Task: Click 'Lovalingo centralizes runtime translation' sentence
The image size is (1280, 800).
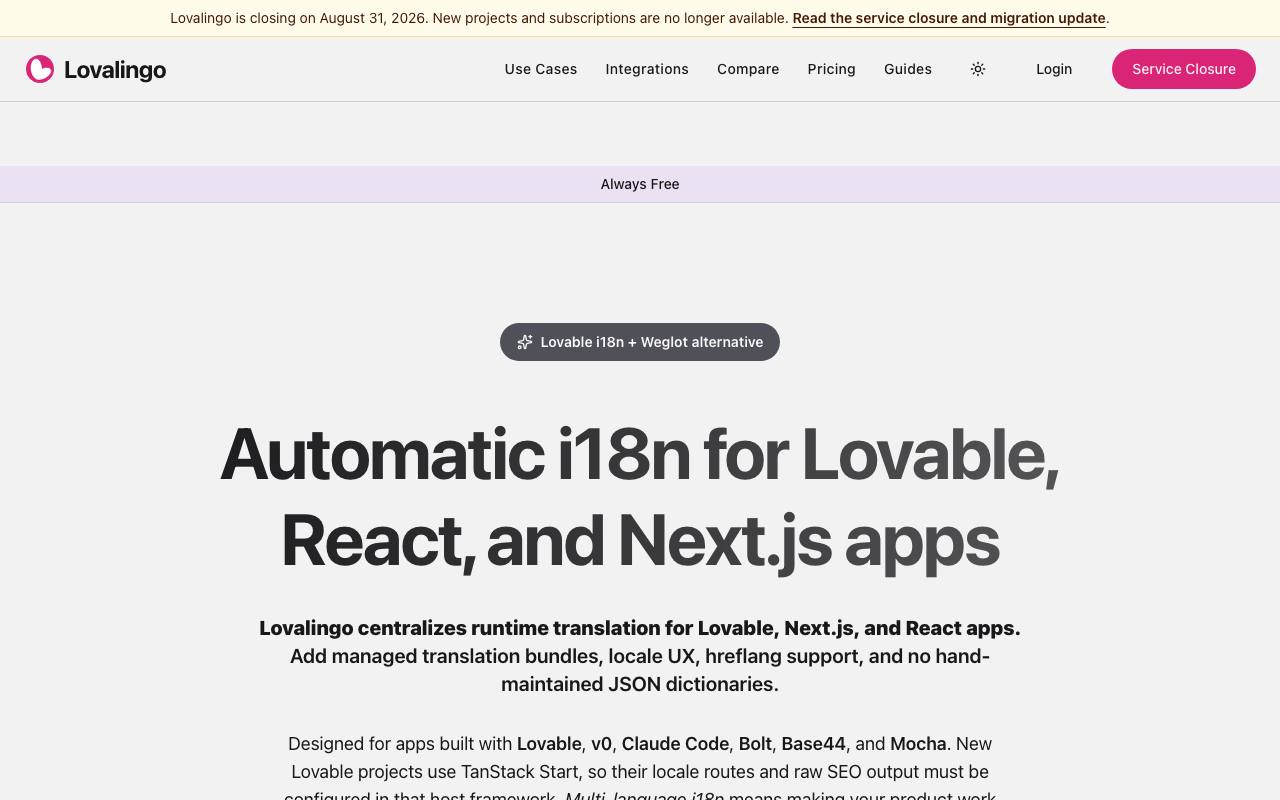Action: point(640,628)
